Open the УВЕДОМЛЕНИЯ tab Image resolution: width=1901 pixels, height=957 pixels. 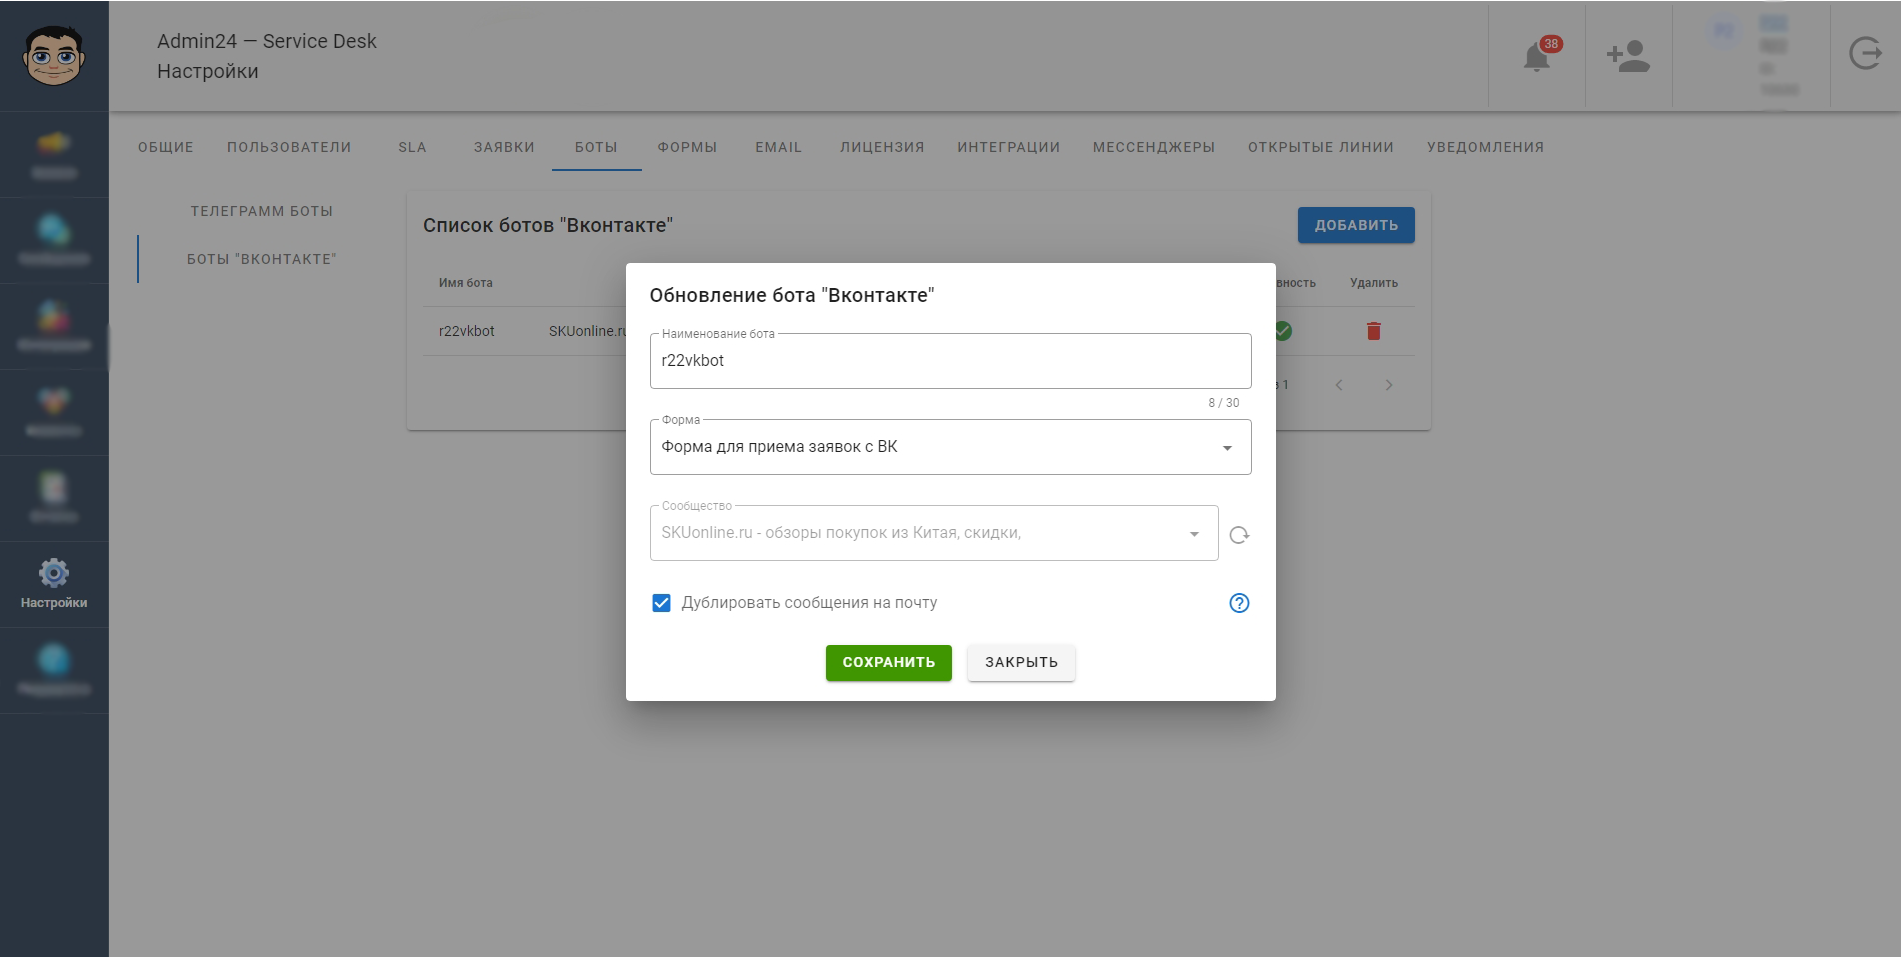[x=1485, y=147]
